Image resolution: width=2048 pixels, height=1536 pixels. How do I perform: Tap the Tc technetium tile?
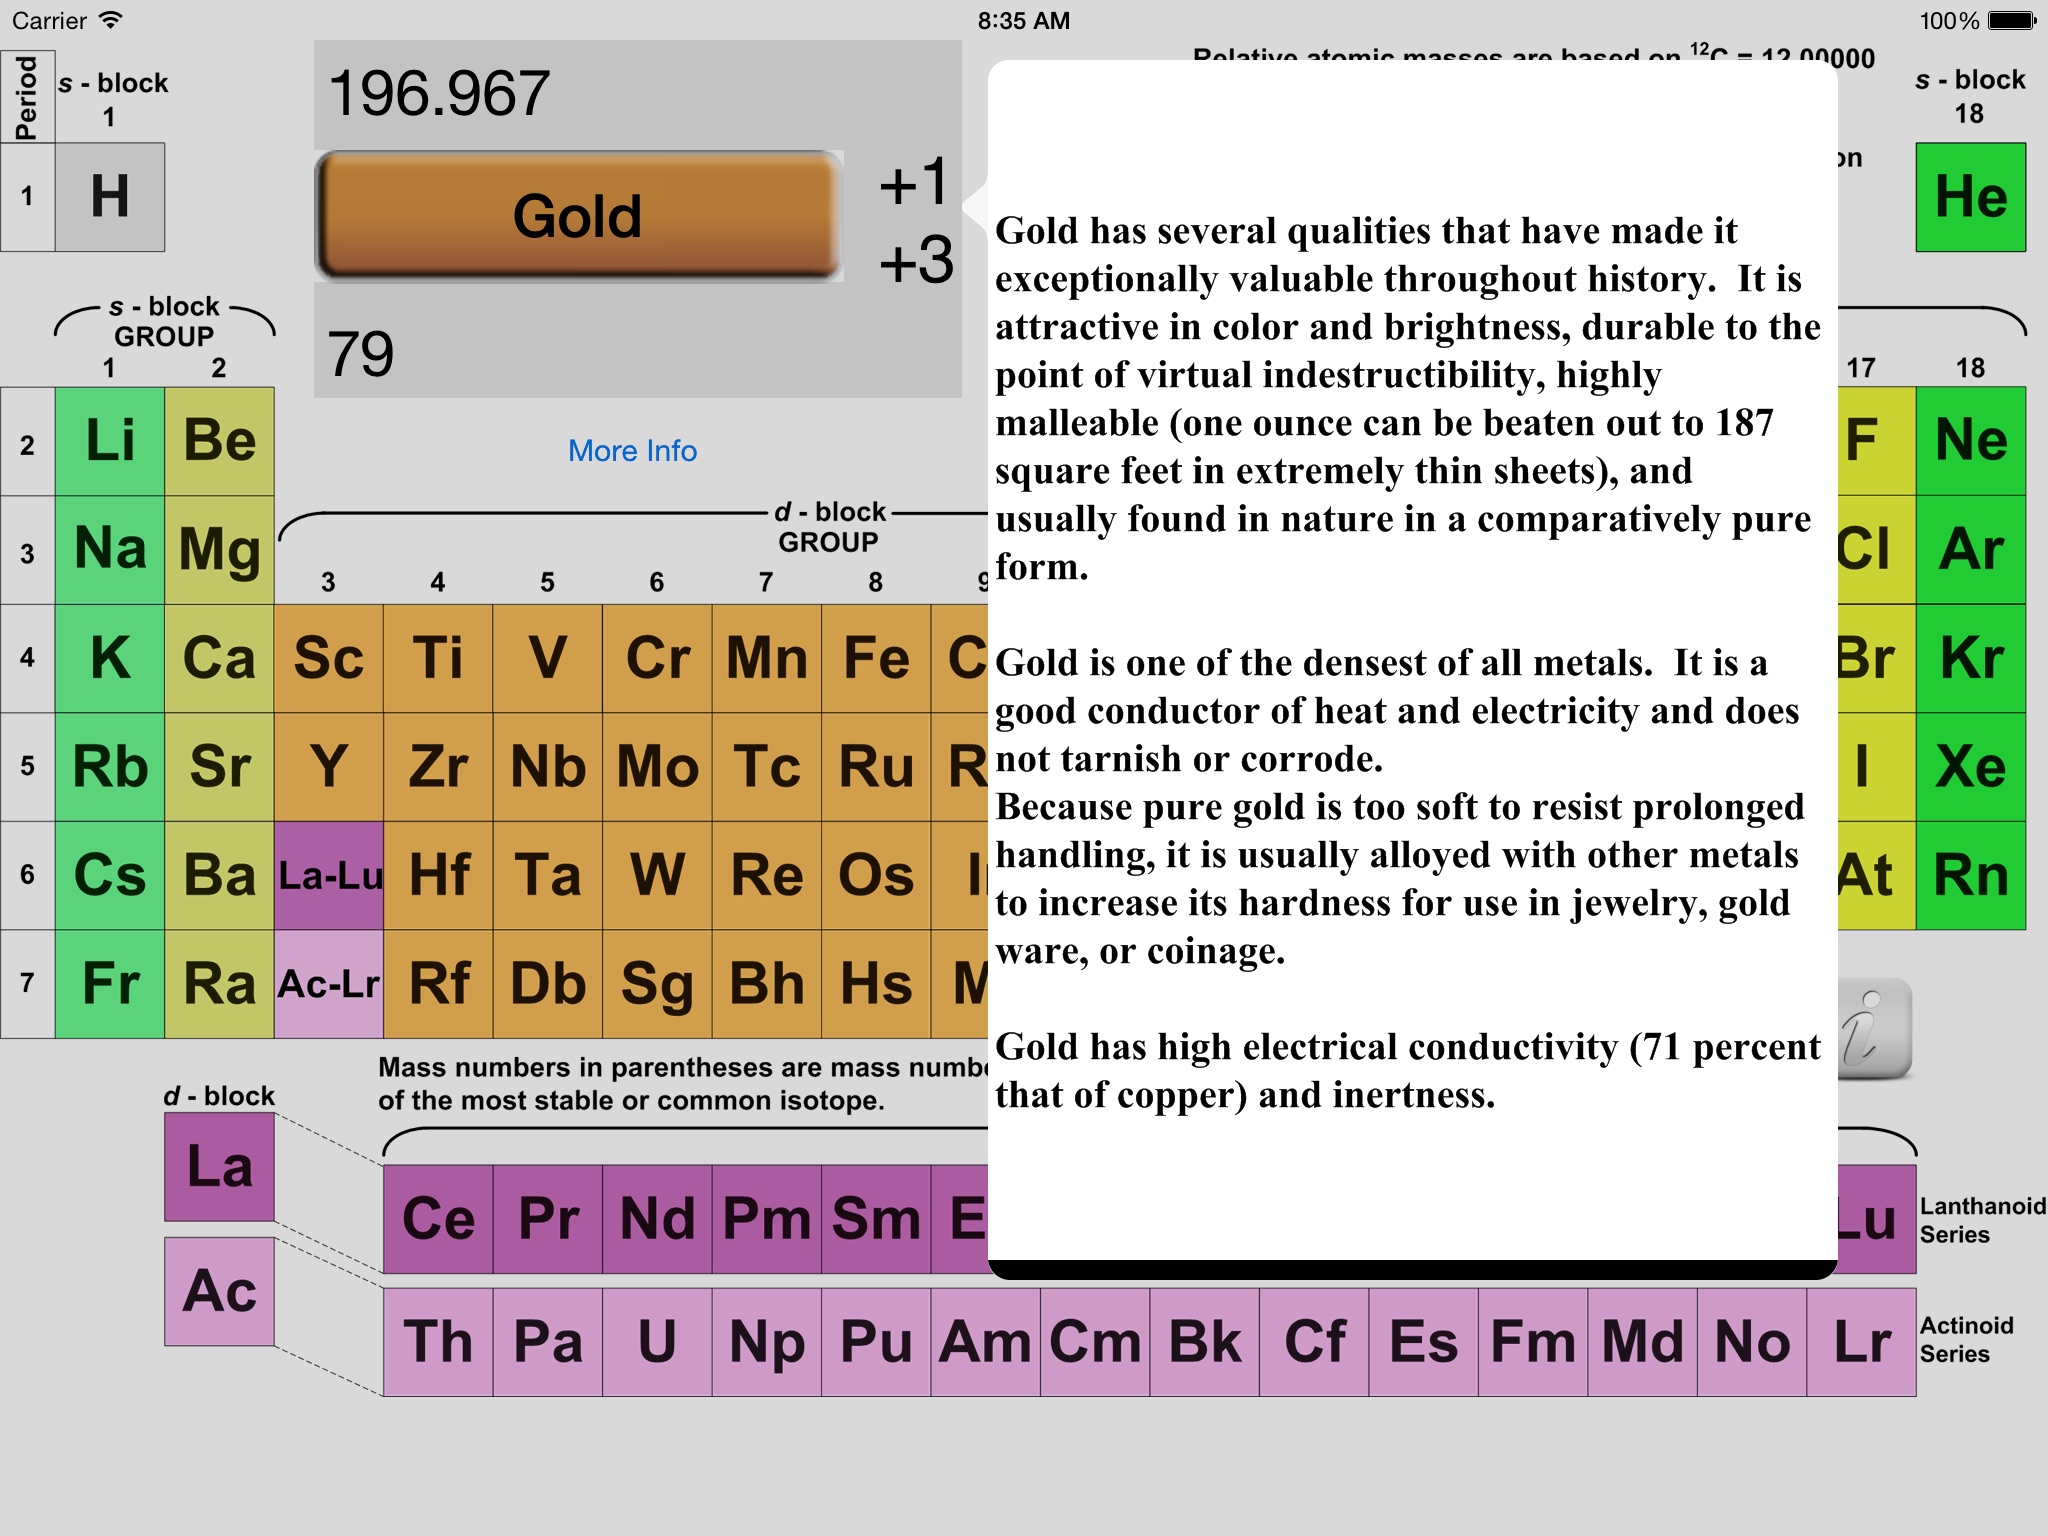click(767, 767)
